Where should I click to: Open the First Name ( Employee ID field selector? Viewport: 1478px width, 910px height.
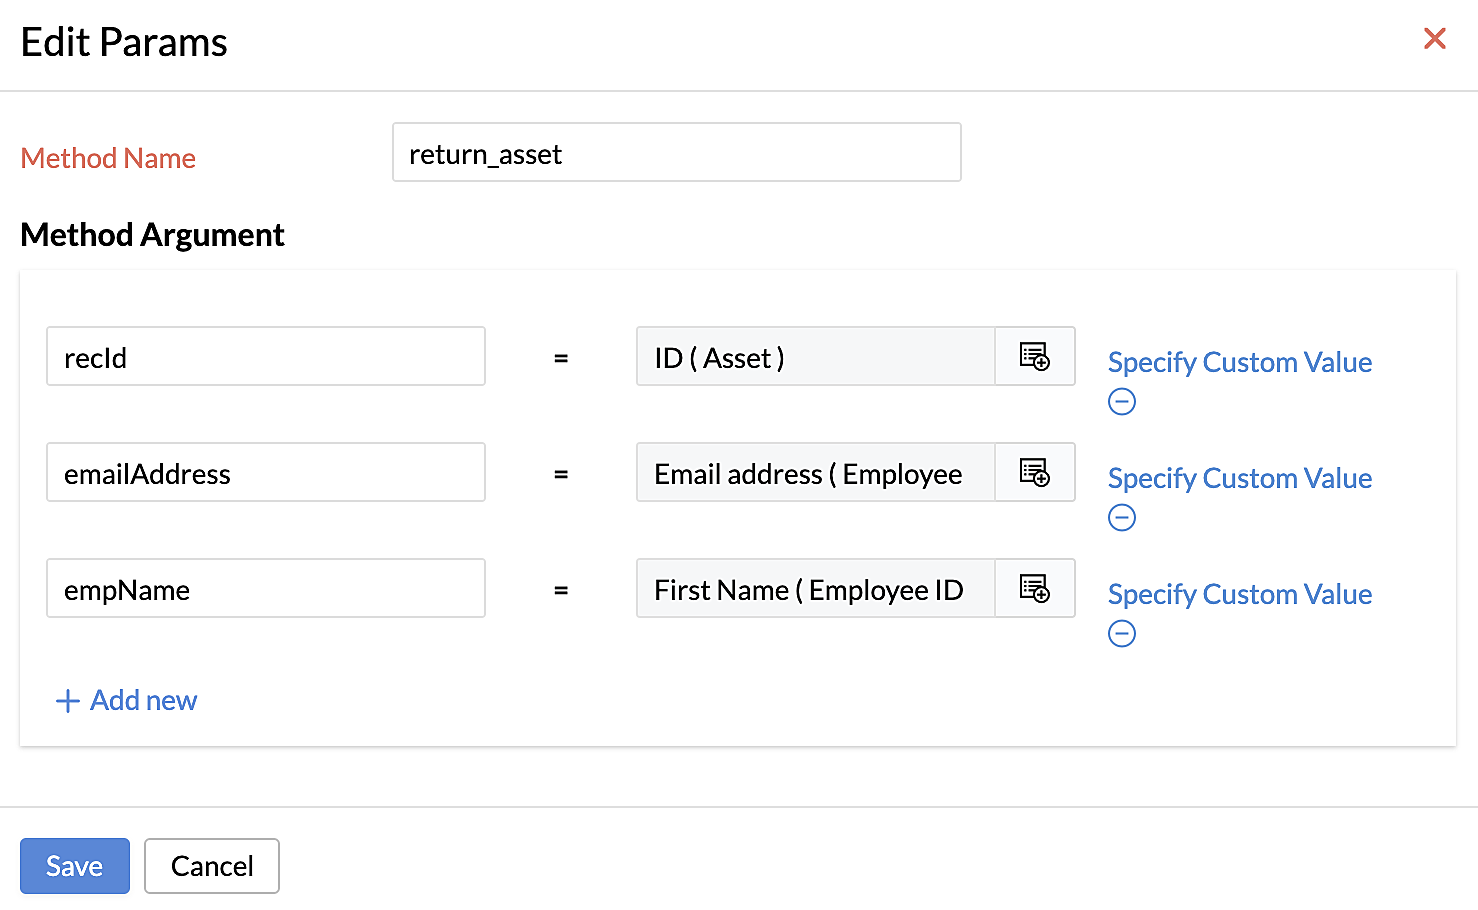pos(815,588)
